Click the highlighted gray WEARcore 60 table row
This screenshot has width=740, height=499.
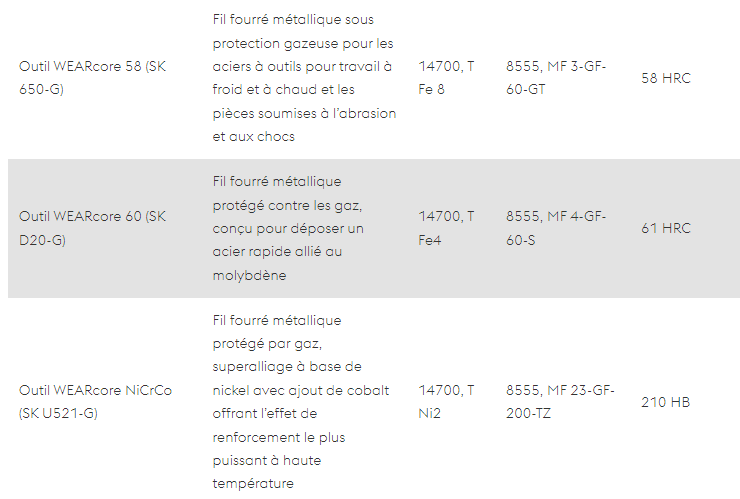pyautogui.click(x=374, y=228)
